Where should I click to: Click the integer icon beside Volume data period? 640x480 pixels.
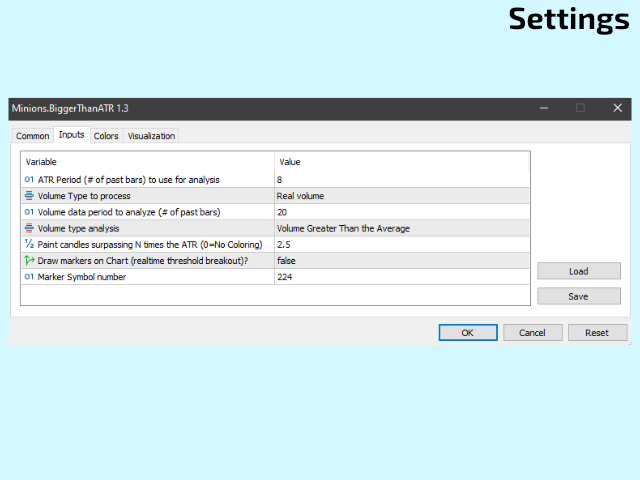29,212
